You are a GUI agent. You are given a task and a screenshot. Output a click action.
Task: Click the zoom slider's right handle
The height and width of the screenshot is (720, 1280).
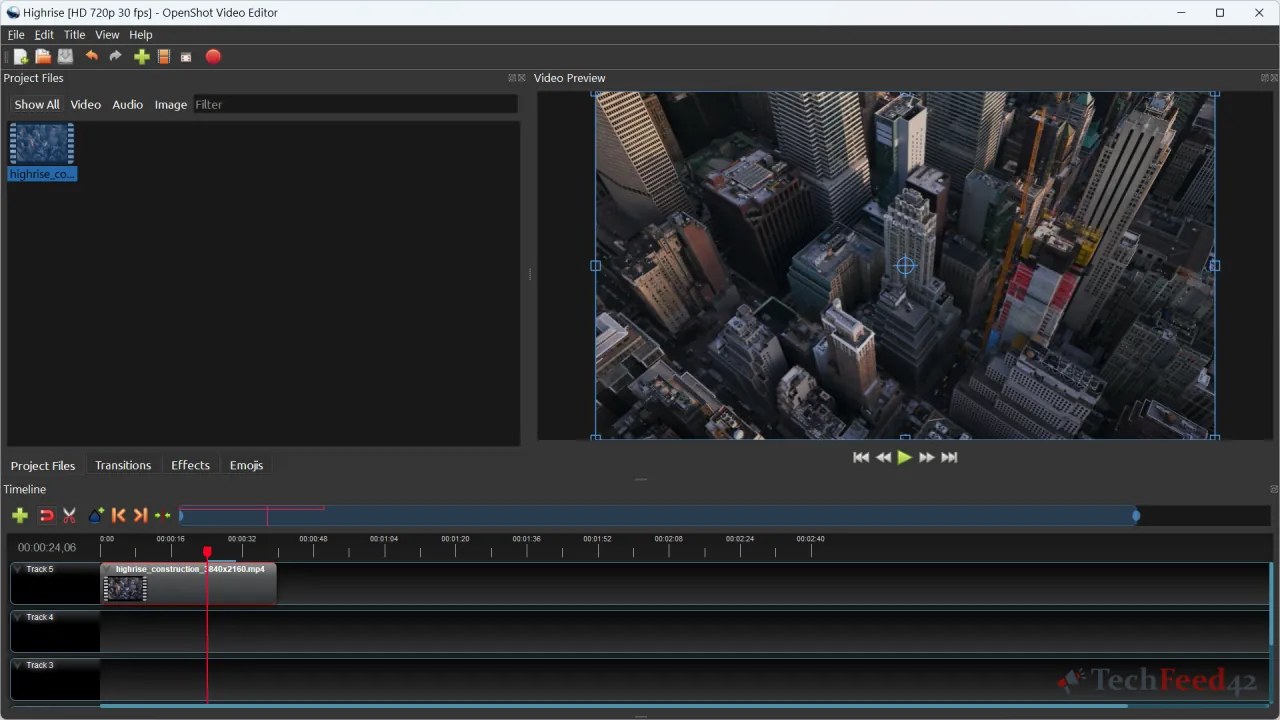coord(1136,516)
